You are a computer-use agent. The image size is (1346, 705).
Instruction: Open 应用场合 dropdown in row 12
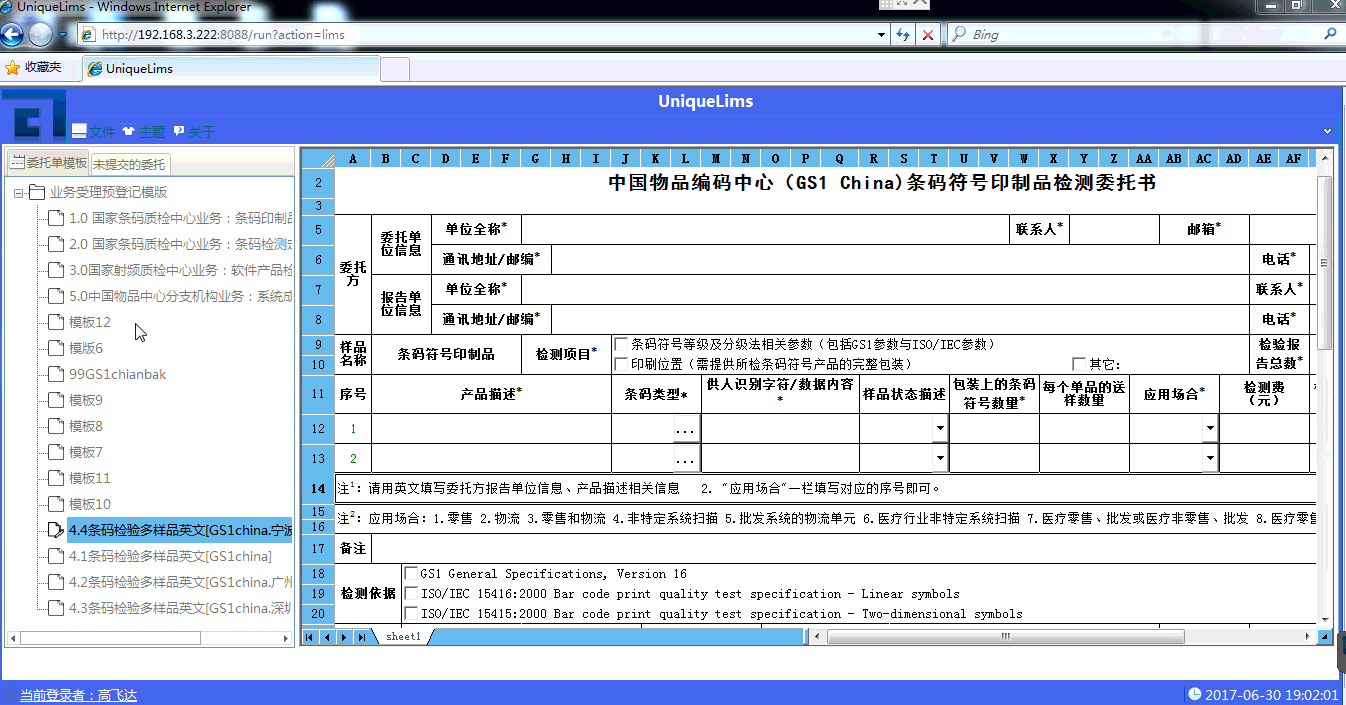click(1210, 429)
